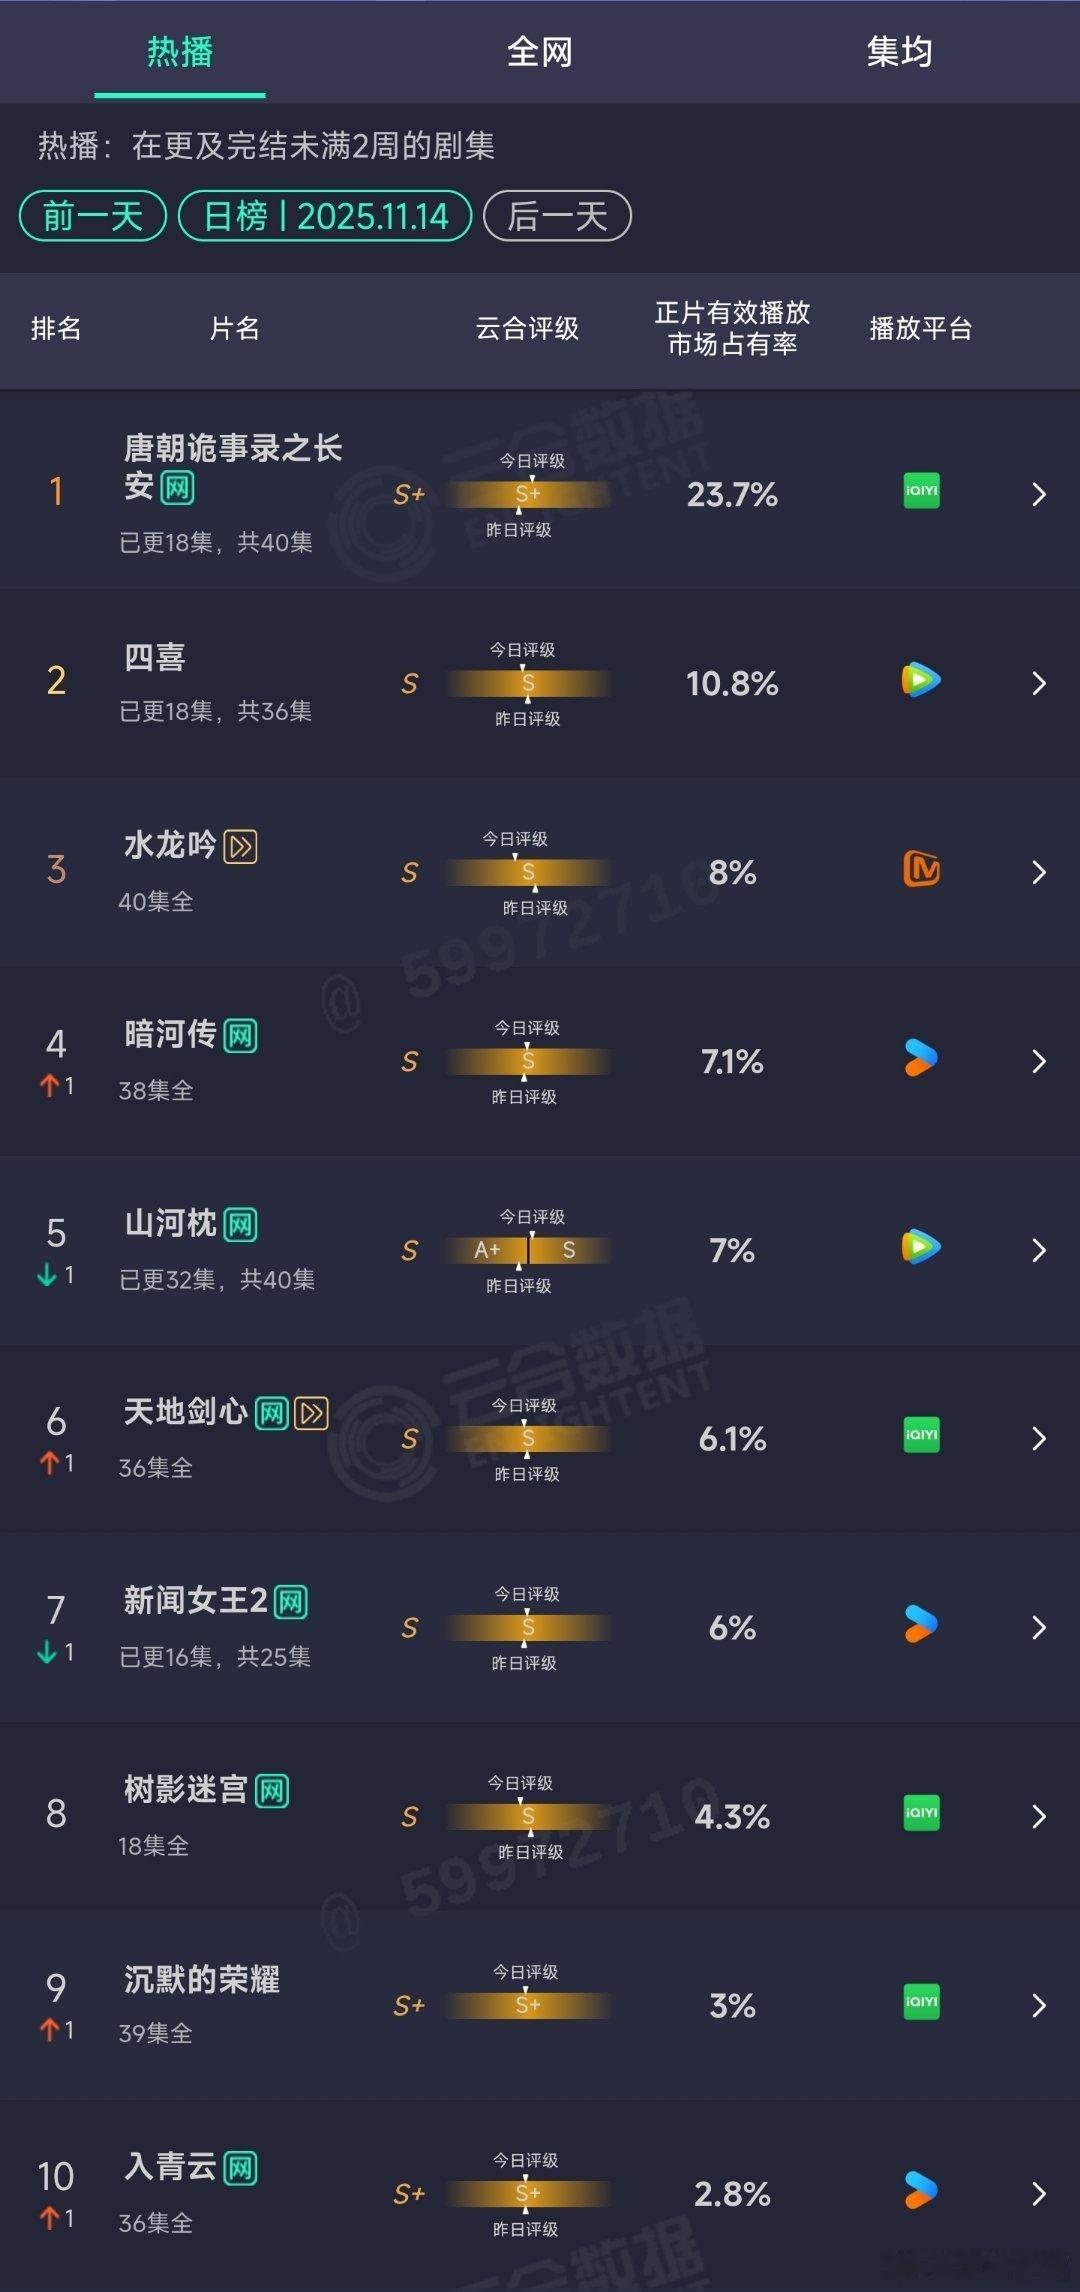The image size is (1080, 2292).
Task: Expand 入青云 row with right chevron
Action: coord(1039,2194)
